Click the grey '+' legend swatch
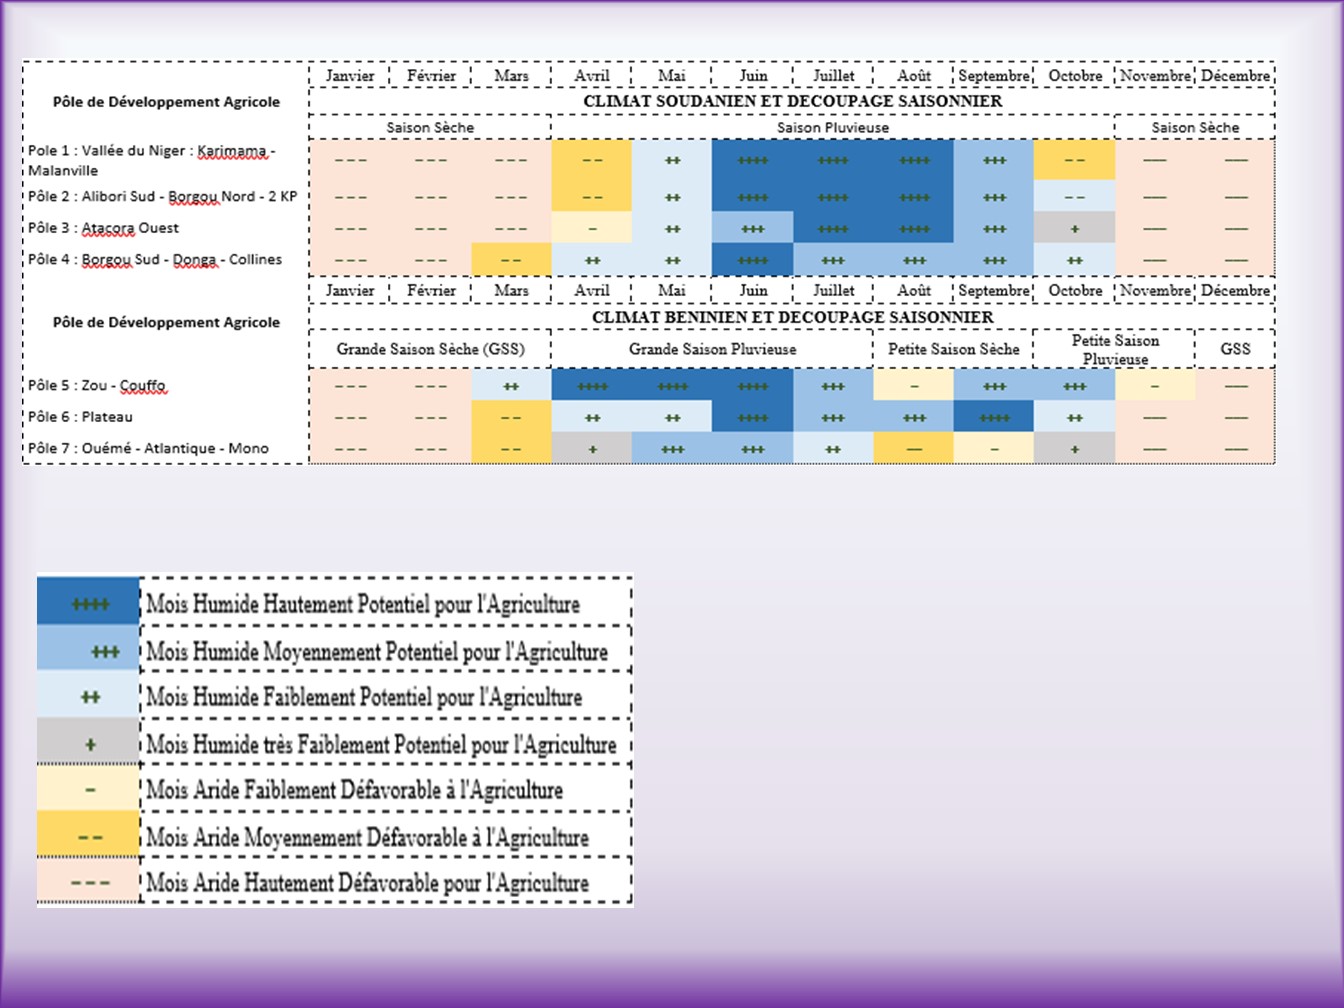1344x1008 pixels. 88,742
